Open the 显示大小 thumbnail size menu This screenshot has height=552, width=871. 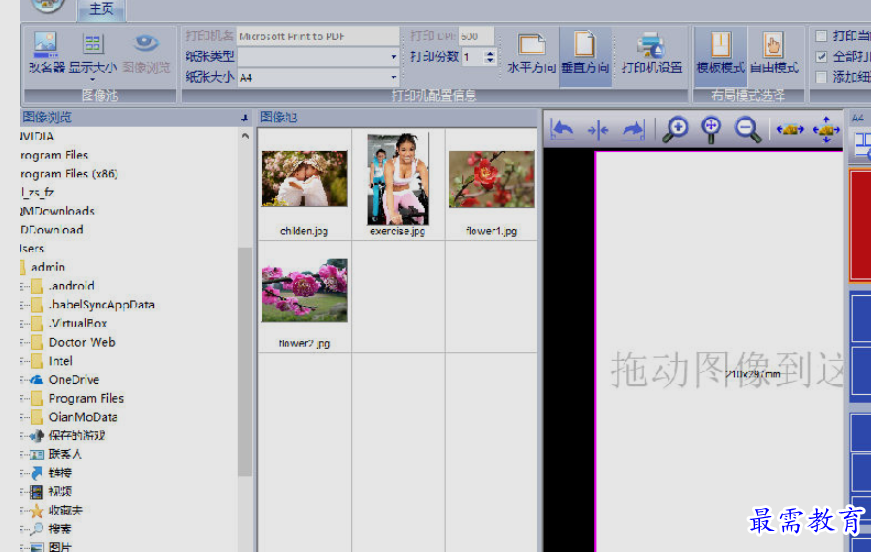pyautogui.click(x=93, y=56)
